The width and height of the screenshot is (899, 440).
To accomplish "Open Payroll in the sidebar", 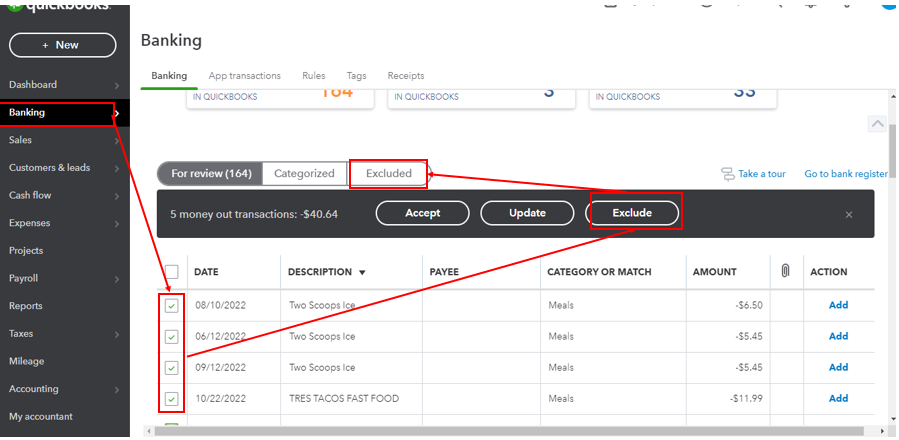I will pos(23,278).
